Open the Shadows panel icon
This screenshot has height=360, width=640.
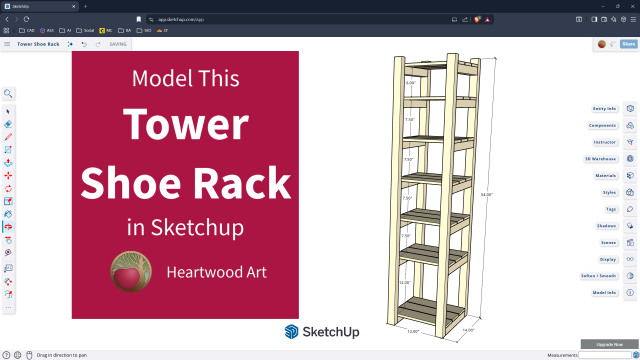point(630,226)
